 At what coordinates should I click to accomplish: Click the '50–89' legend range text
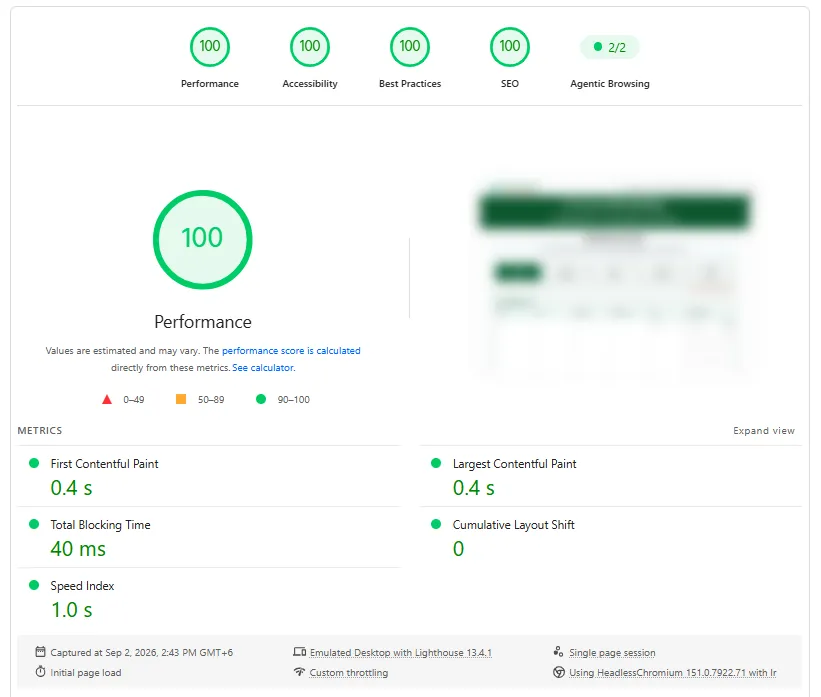point(211,400)
